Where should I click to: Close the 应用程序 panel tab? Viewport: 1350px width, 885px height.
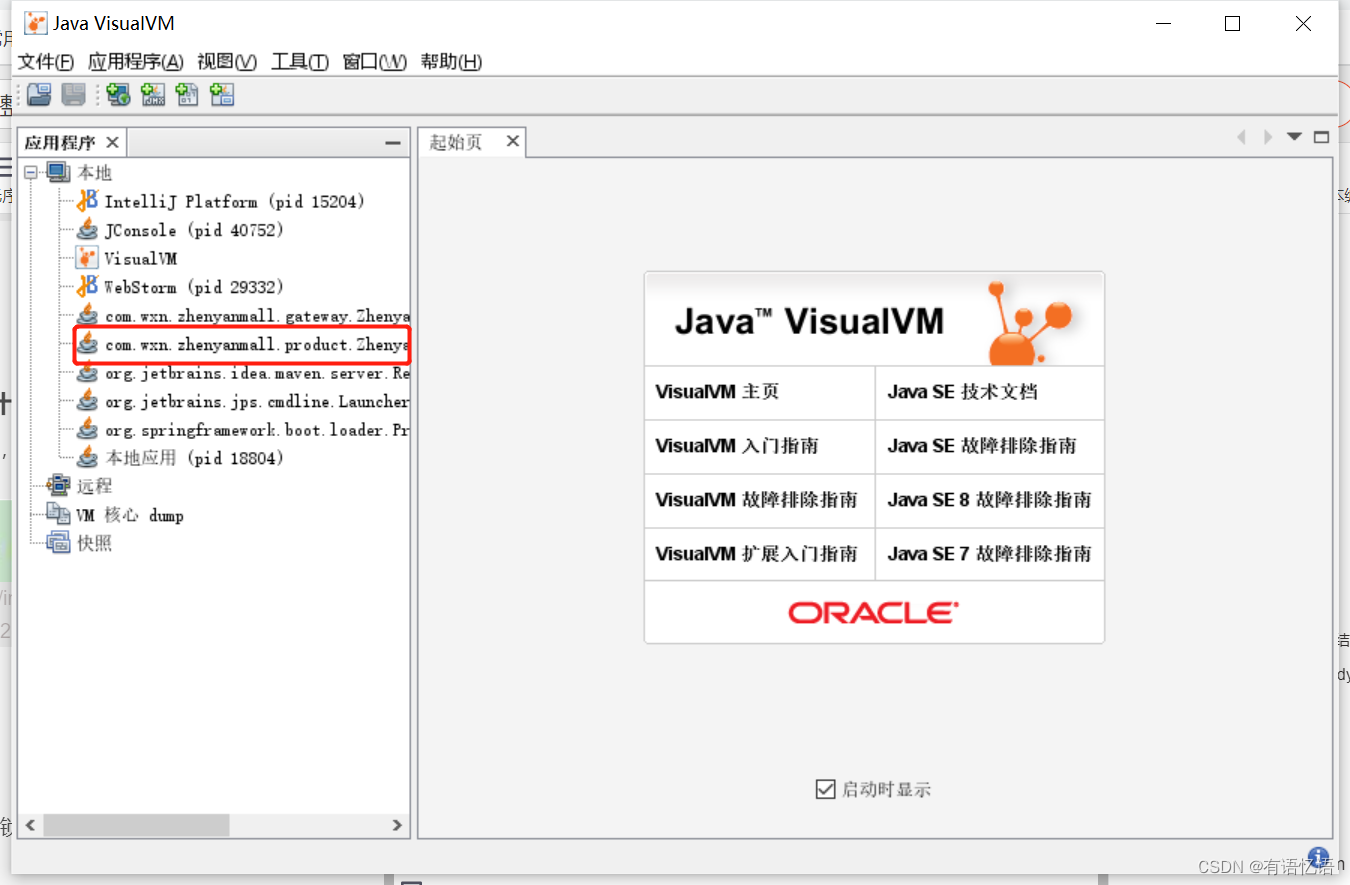[x=112, y=142]
